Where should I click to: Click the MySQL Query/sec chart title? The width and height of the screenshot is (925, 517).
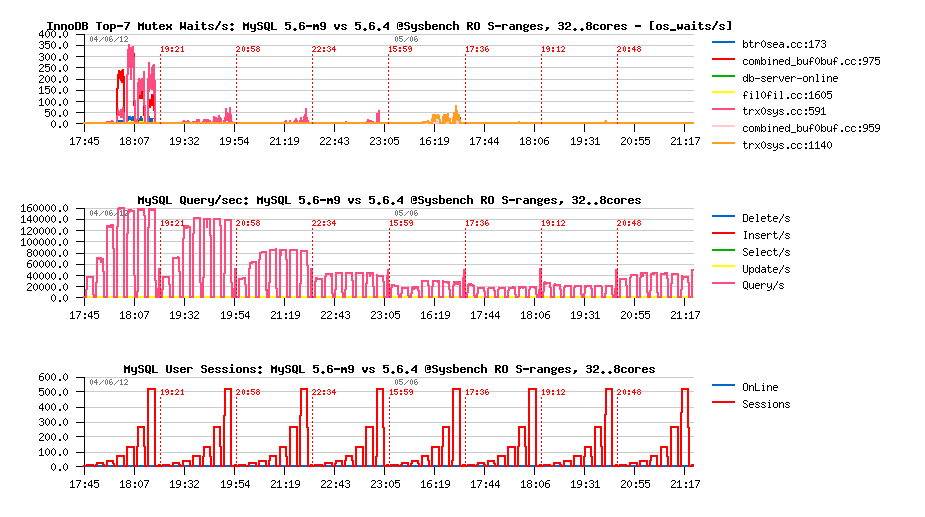click(389, 200)
